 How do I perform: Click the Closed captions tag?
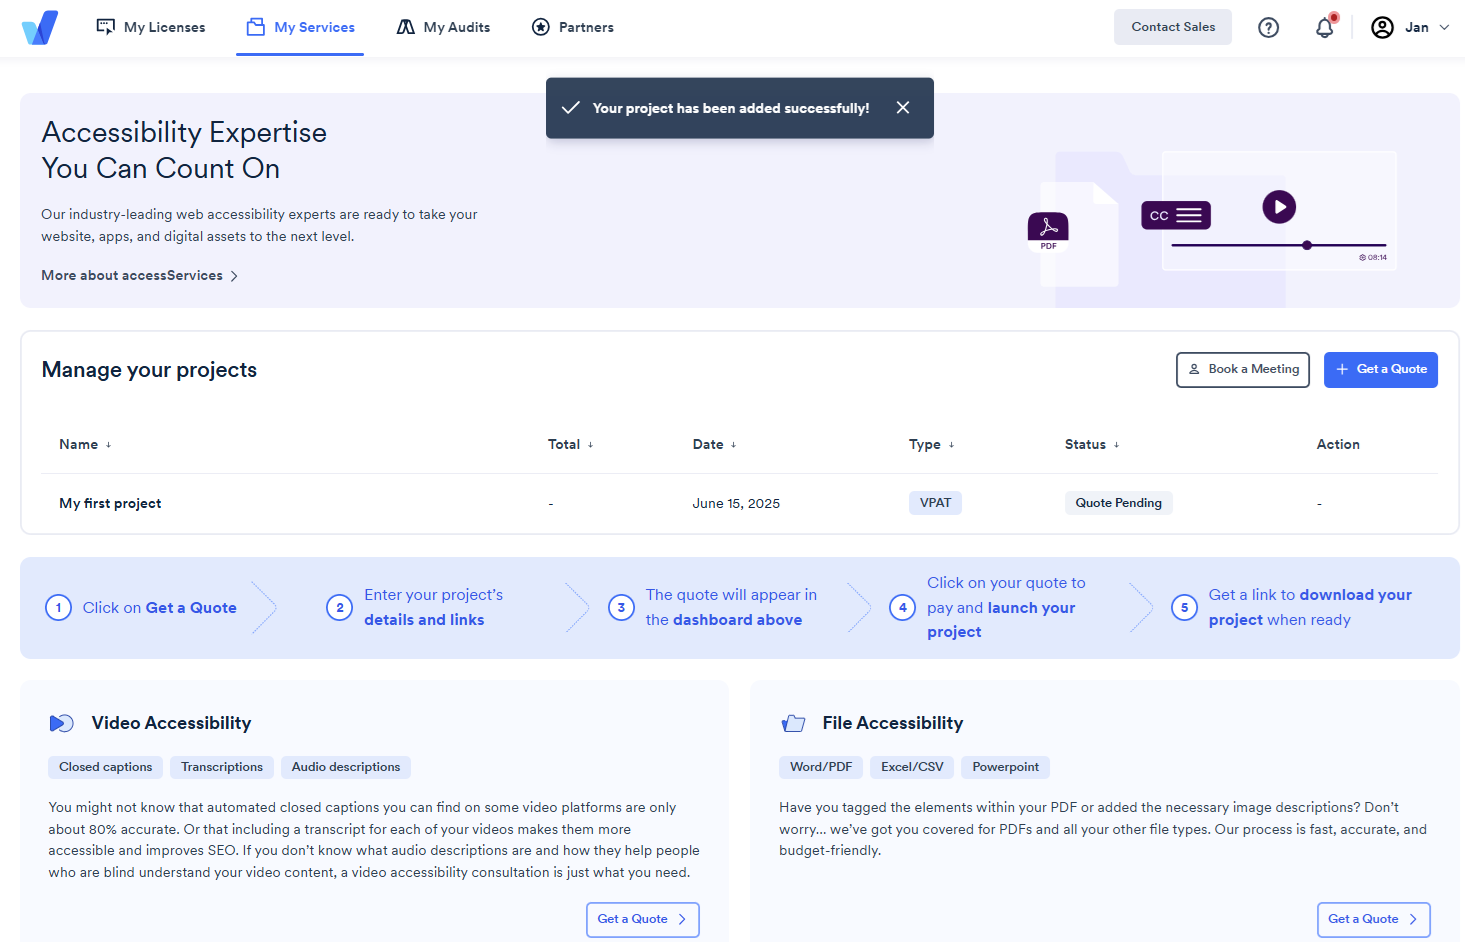tap(106, 767)
